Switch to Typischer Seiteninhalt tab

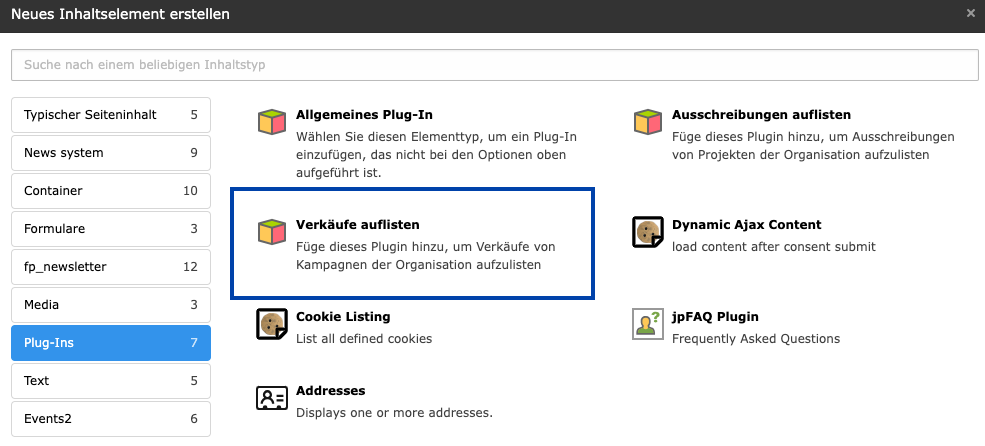111,115
